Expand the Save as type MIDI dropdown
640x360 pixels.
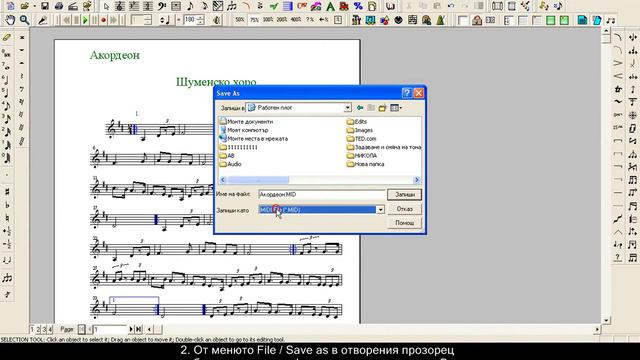point(380,209)
